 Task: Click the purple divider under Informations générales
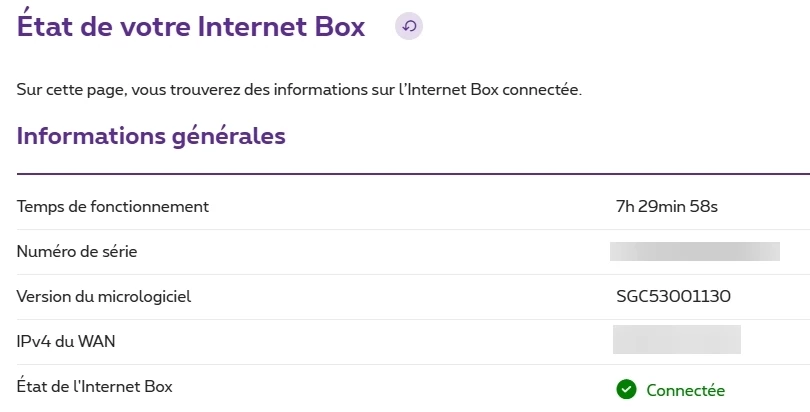413,174
